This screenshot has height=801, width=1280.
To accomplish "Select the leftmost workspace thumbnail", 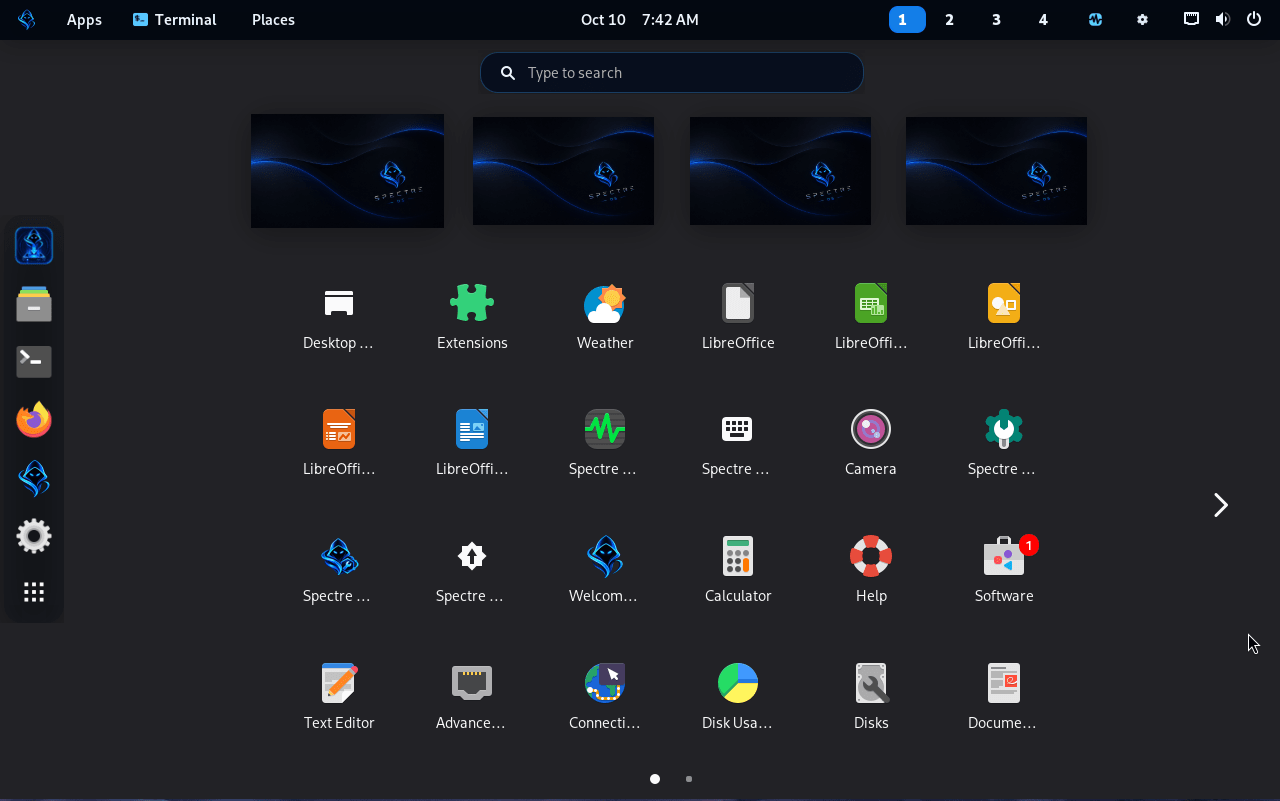I will tap(347, 171).
